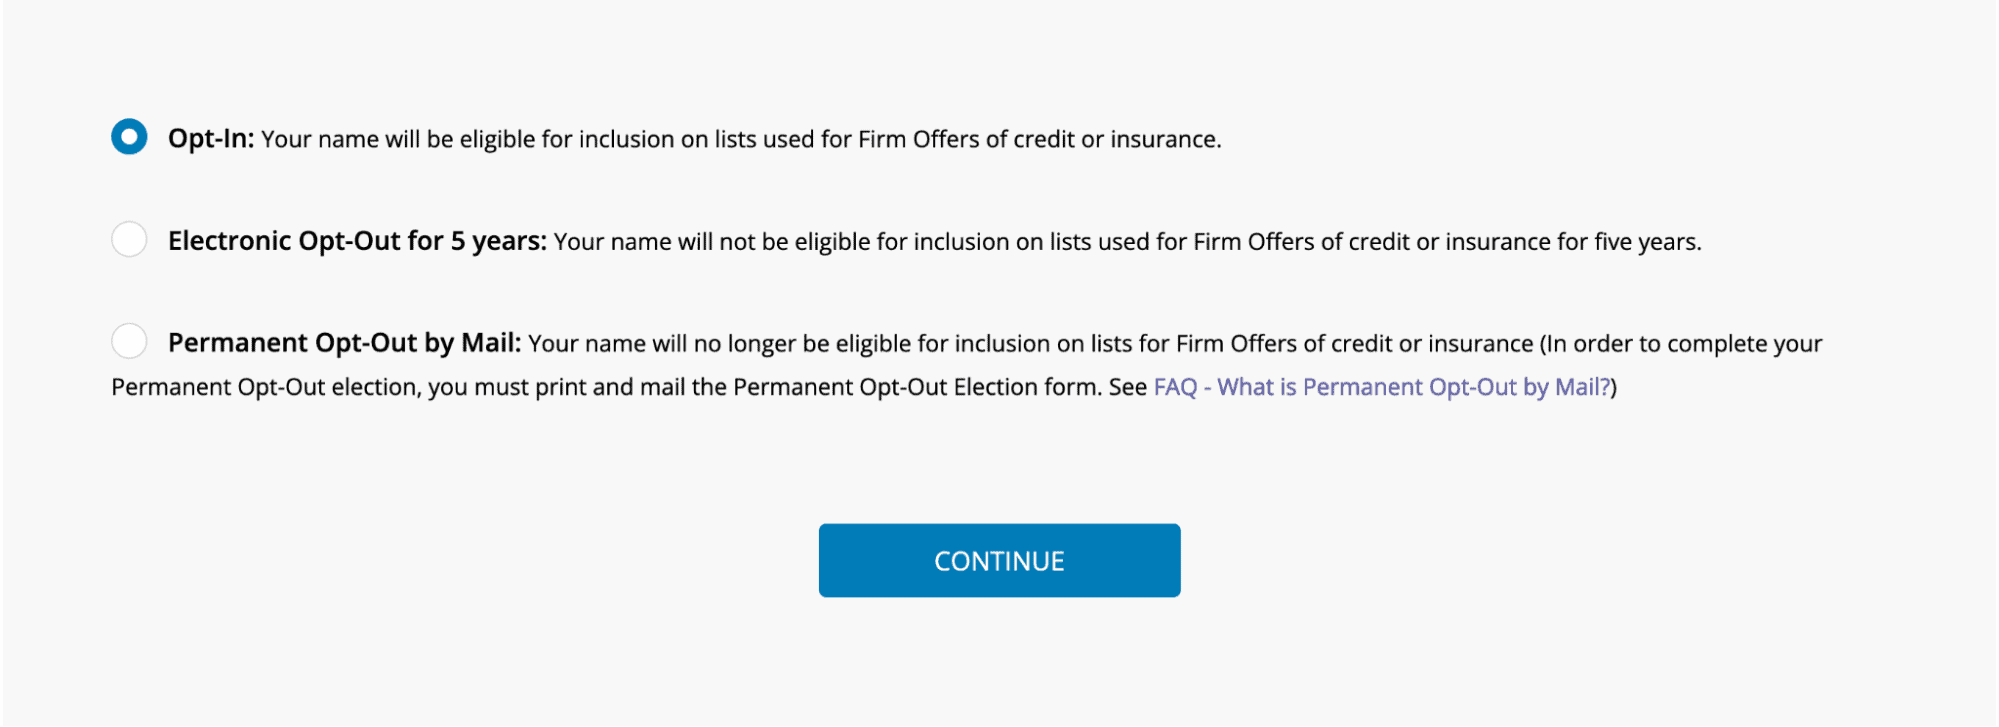1999x727 pixels.
Task: Click "Permanent Opt-Out election," starting the wrapped line
Action: 266,387
